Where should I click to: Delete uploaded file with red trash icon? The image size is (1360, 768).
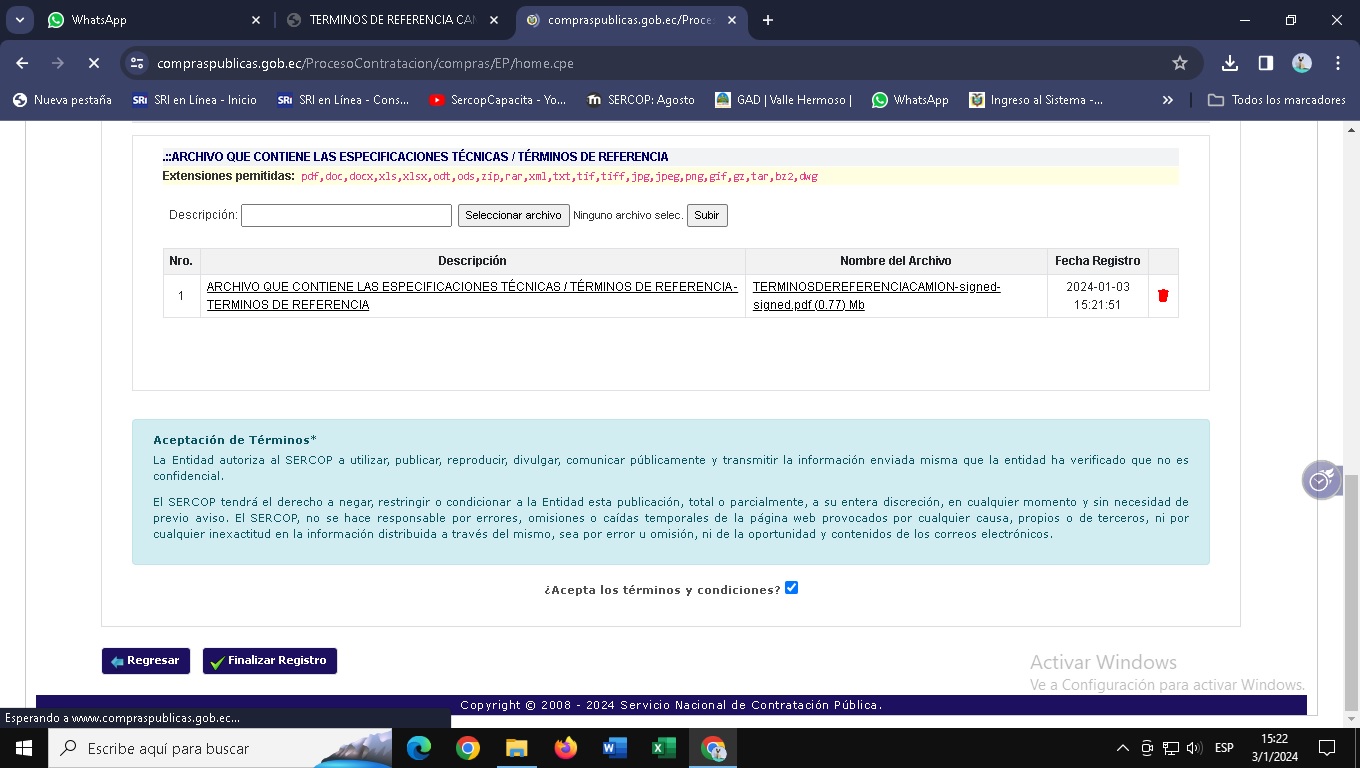tap(1163, 296)
